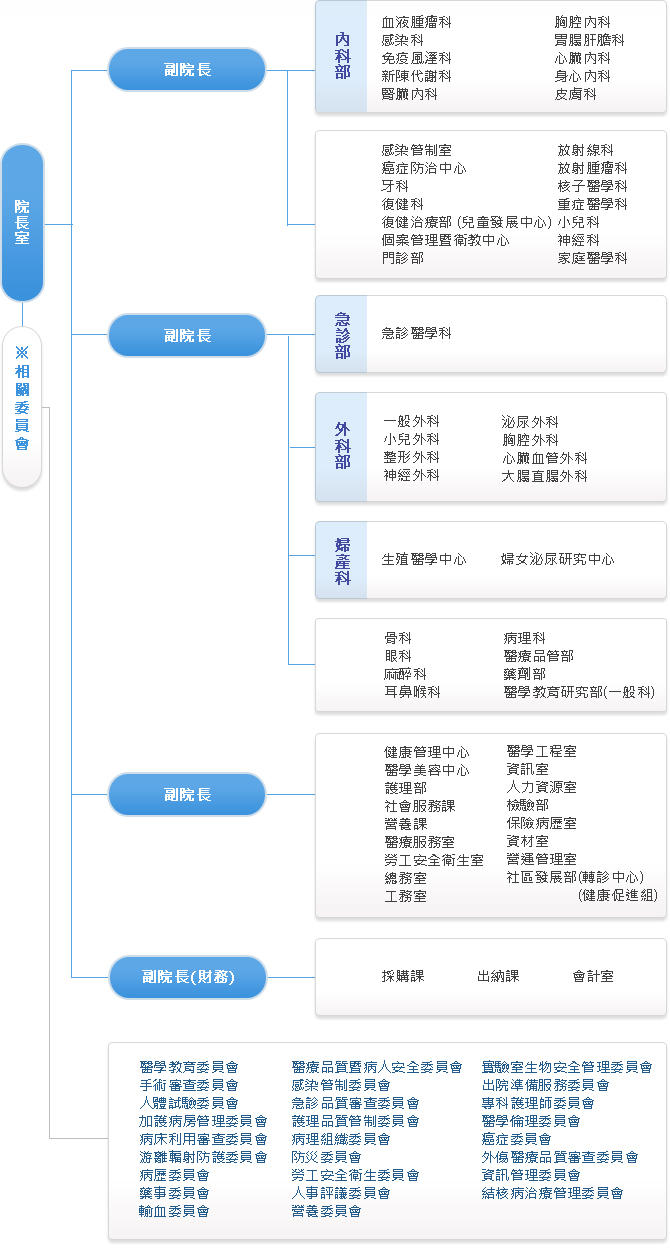Click the 感染管制委員會 link
The image size is (670, 1250).
[340, 1085]
